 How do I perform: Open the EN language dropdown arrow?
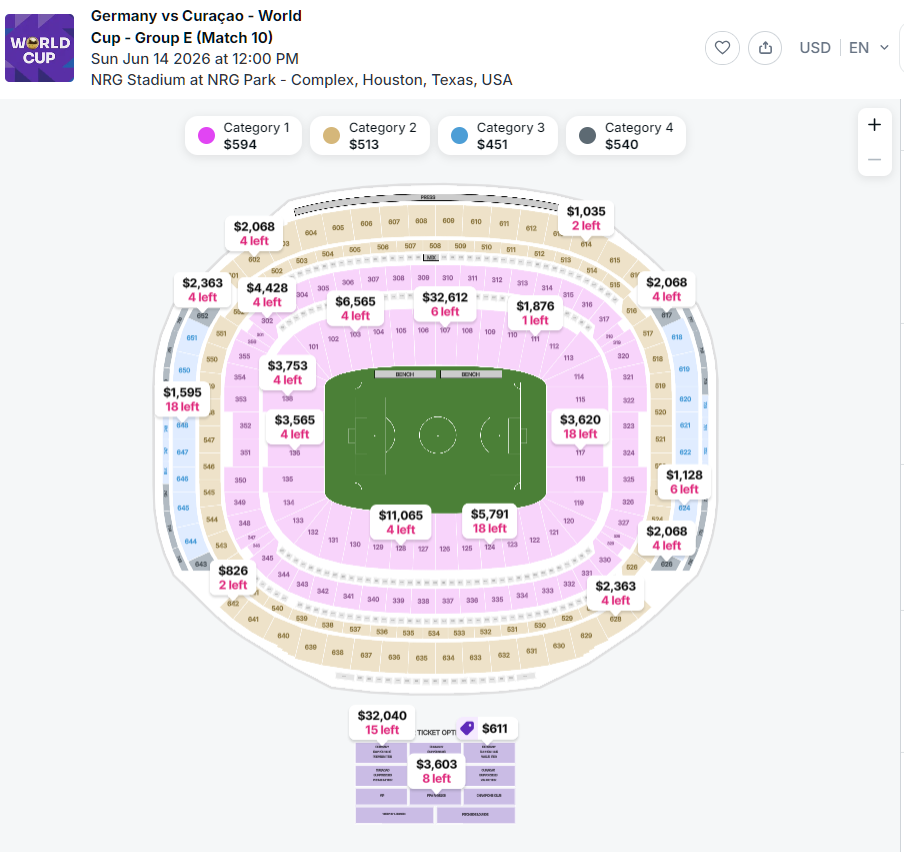884,48
